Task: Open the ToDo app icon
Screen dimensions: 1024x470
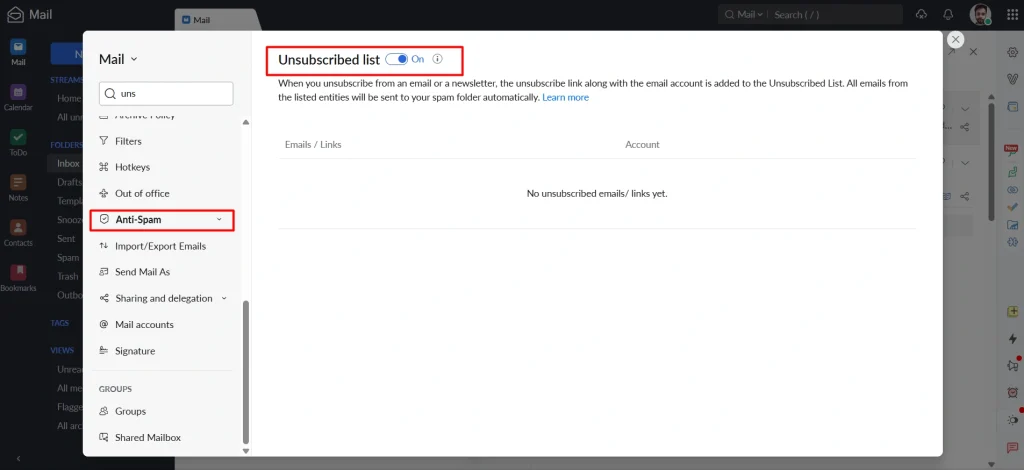Action: tap(18, 142)
